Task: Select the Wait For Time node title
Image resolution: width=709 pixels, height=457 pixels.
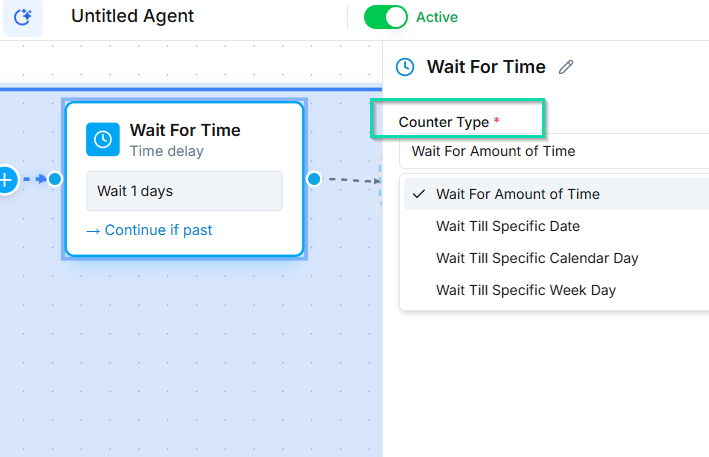Action: 185,130
